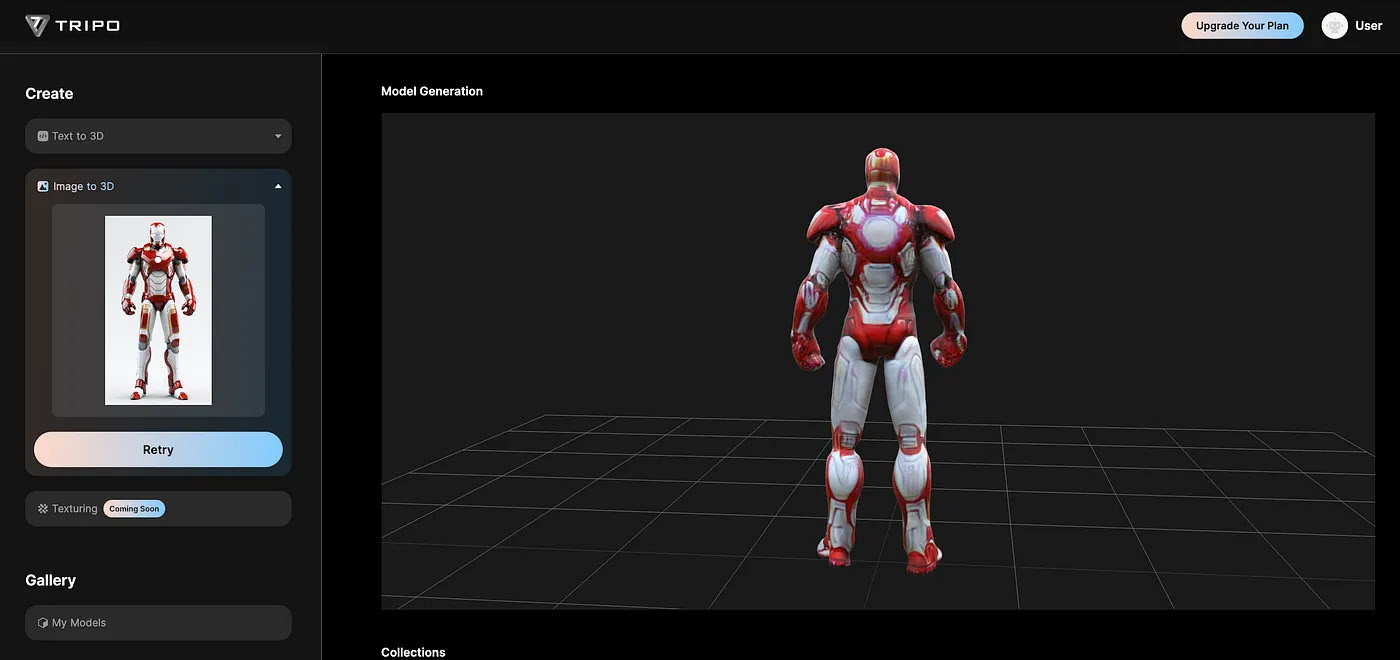Viewport: 1400px width, 660px height.
Task: Select the Text to 3D label
Action: tap(78, 136)
